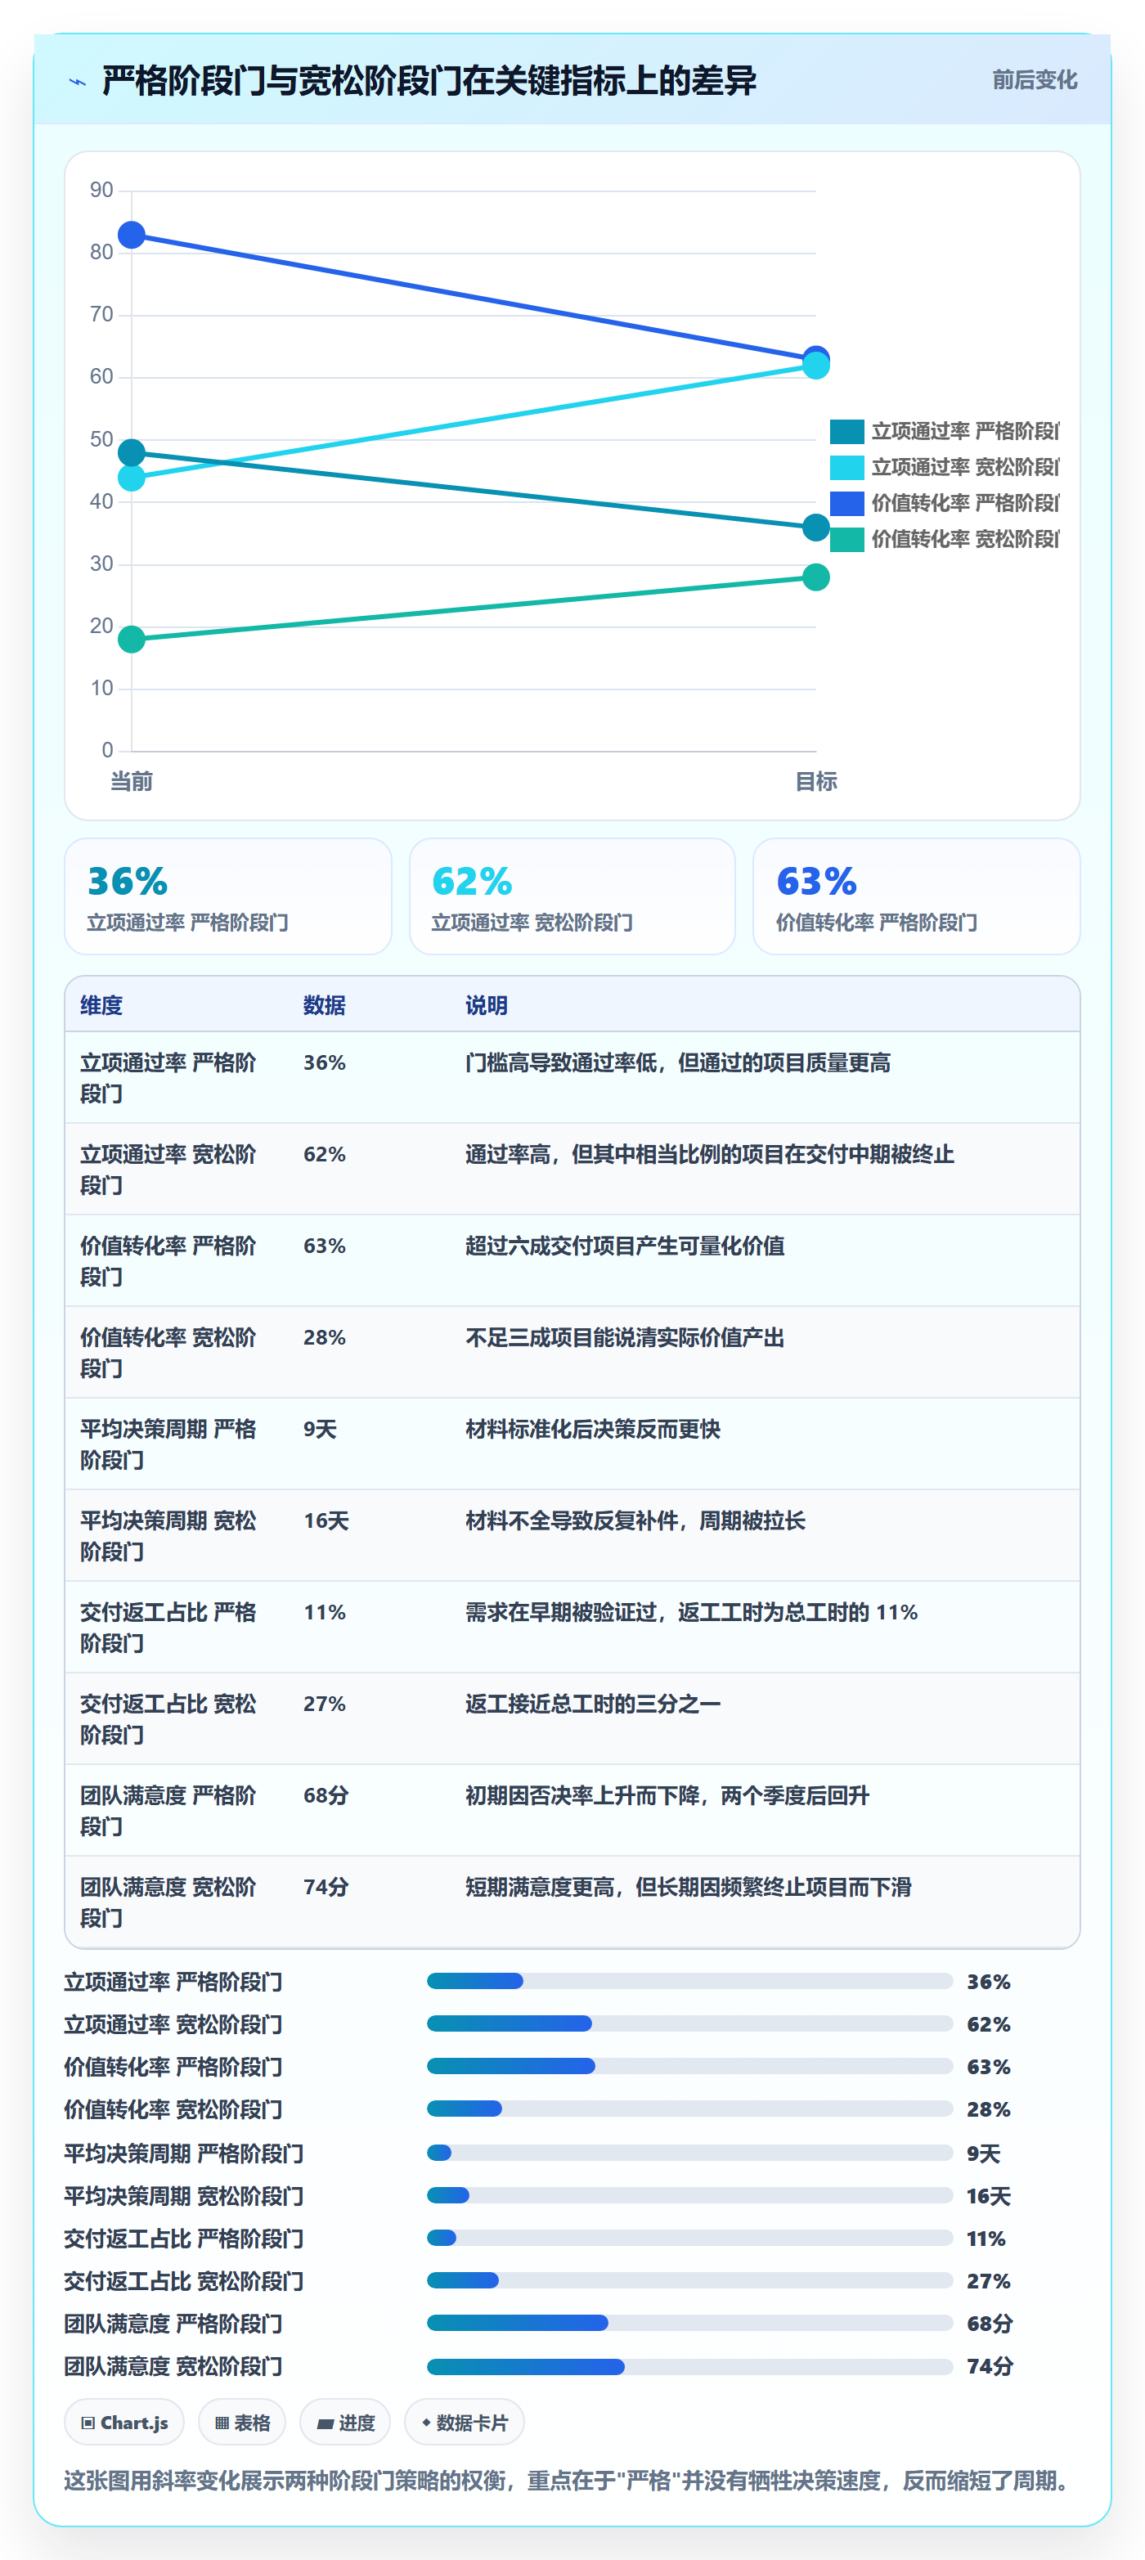Select table cell 9天
Viewport: 1145px width, 2560px height.
[x=320, y=1429]
